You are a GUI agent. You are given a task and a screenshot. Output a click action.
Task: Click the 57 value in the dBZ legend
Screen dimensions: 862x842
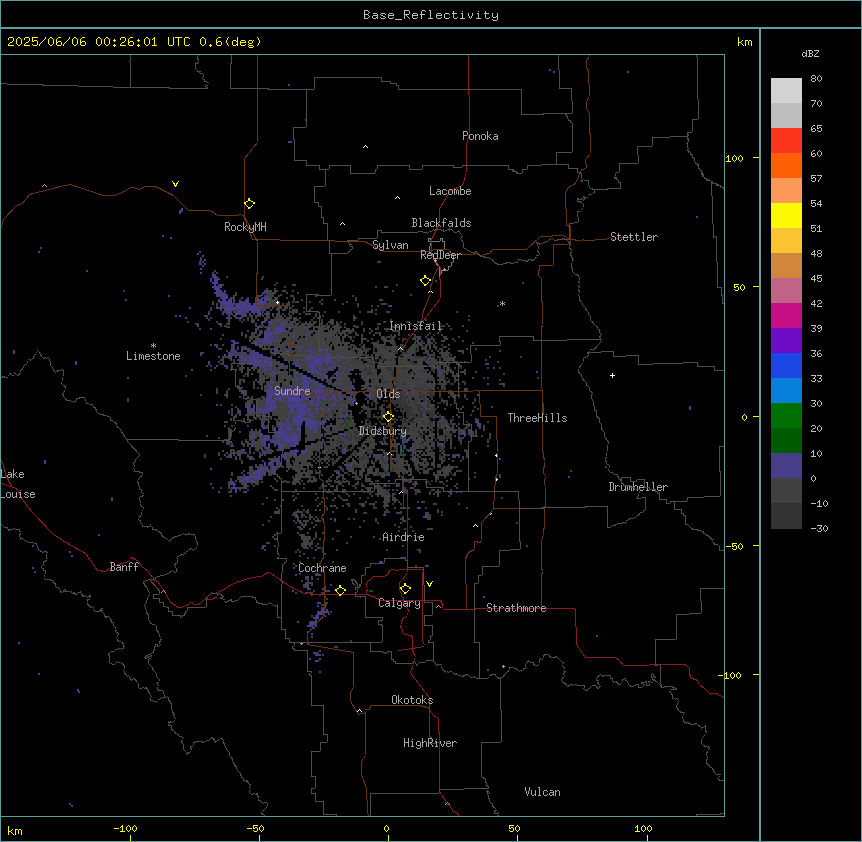[x=816, y=178]
